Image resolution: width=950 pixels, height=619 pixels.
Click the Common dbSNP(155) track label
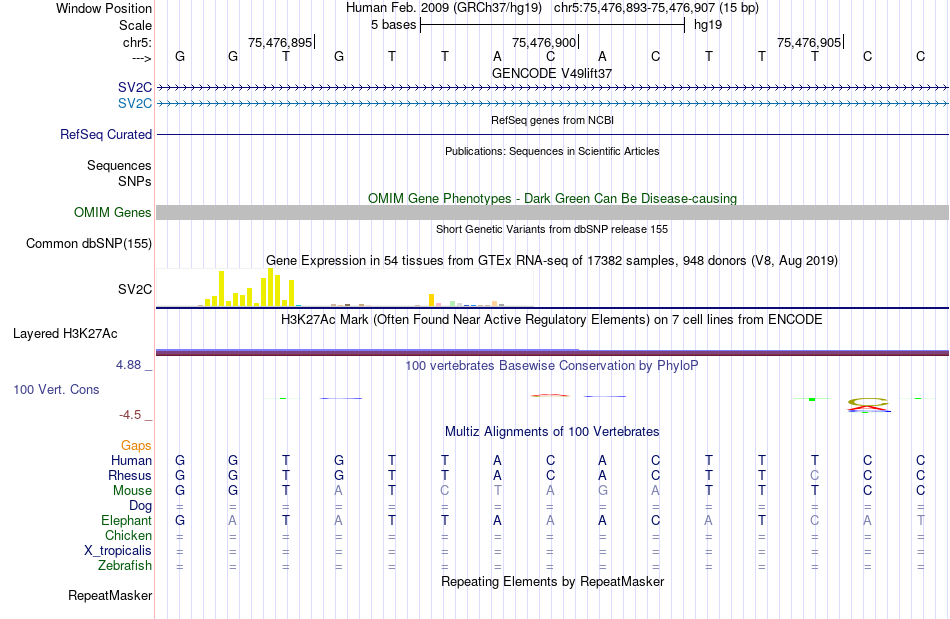coord(88,243)
